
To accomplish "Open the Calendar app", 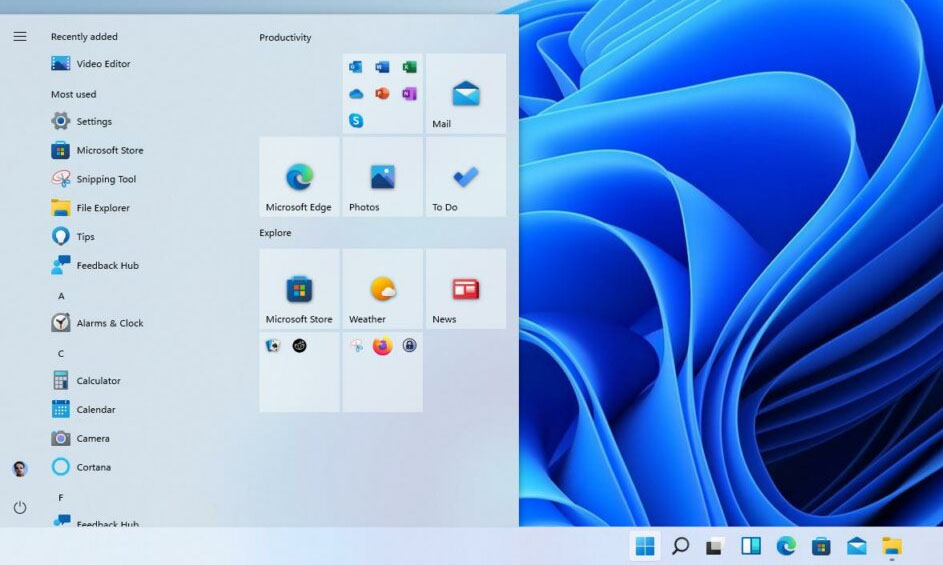I will pos(84,409).
